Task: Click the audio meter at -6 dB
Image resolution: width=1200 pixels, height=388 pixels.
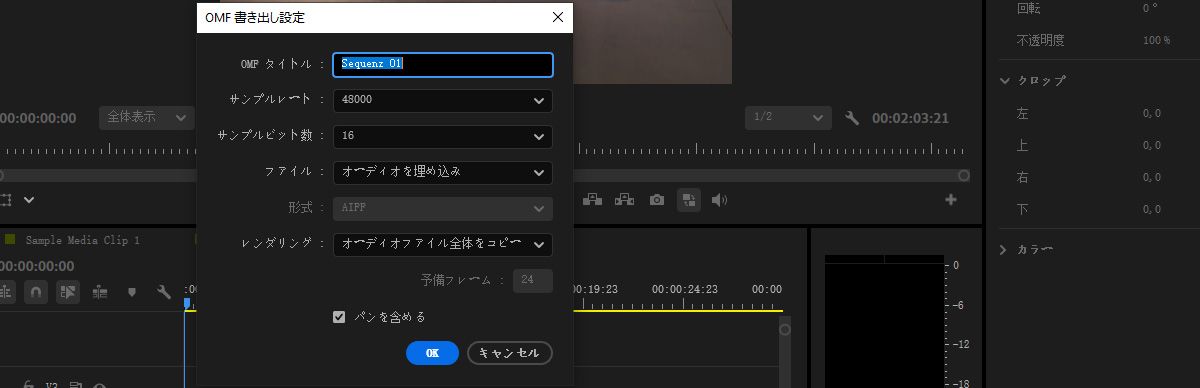Action: pyautogui.click(x=956, y=306)
